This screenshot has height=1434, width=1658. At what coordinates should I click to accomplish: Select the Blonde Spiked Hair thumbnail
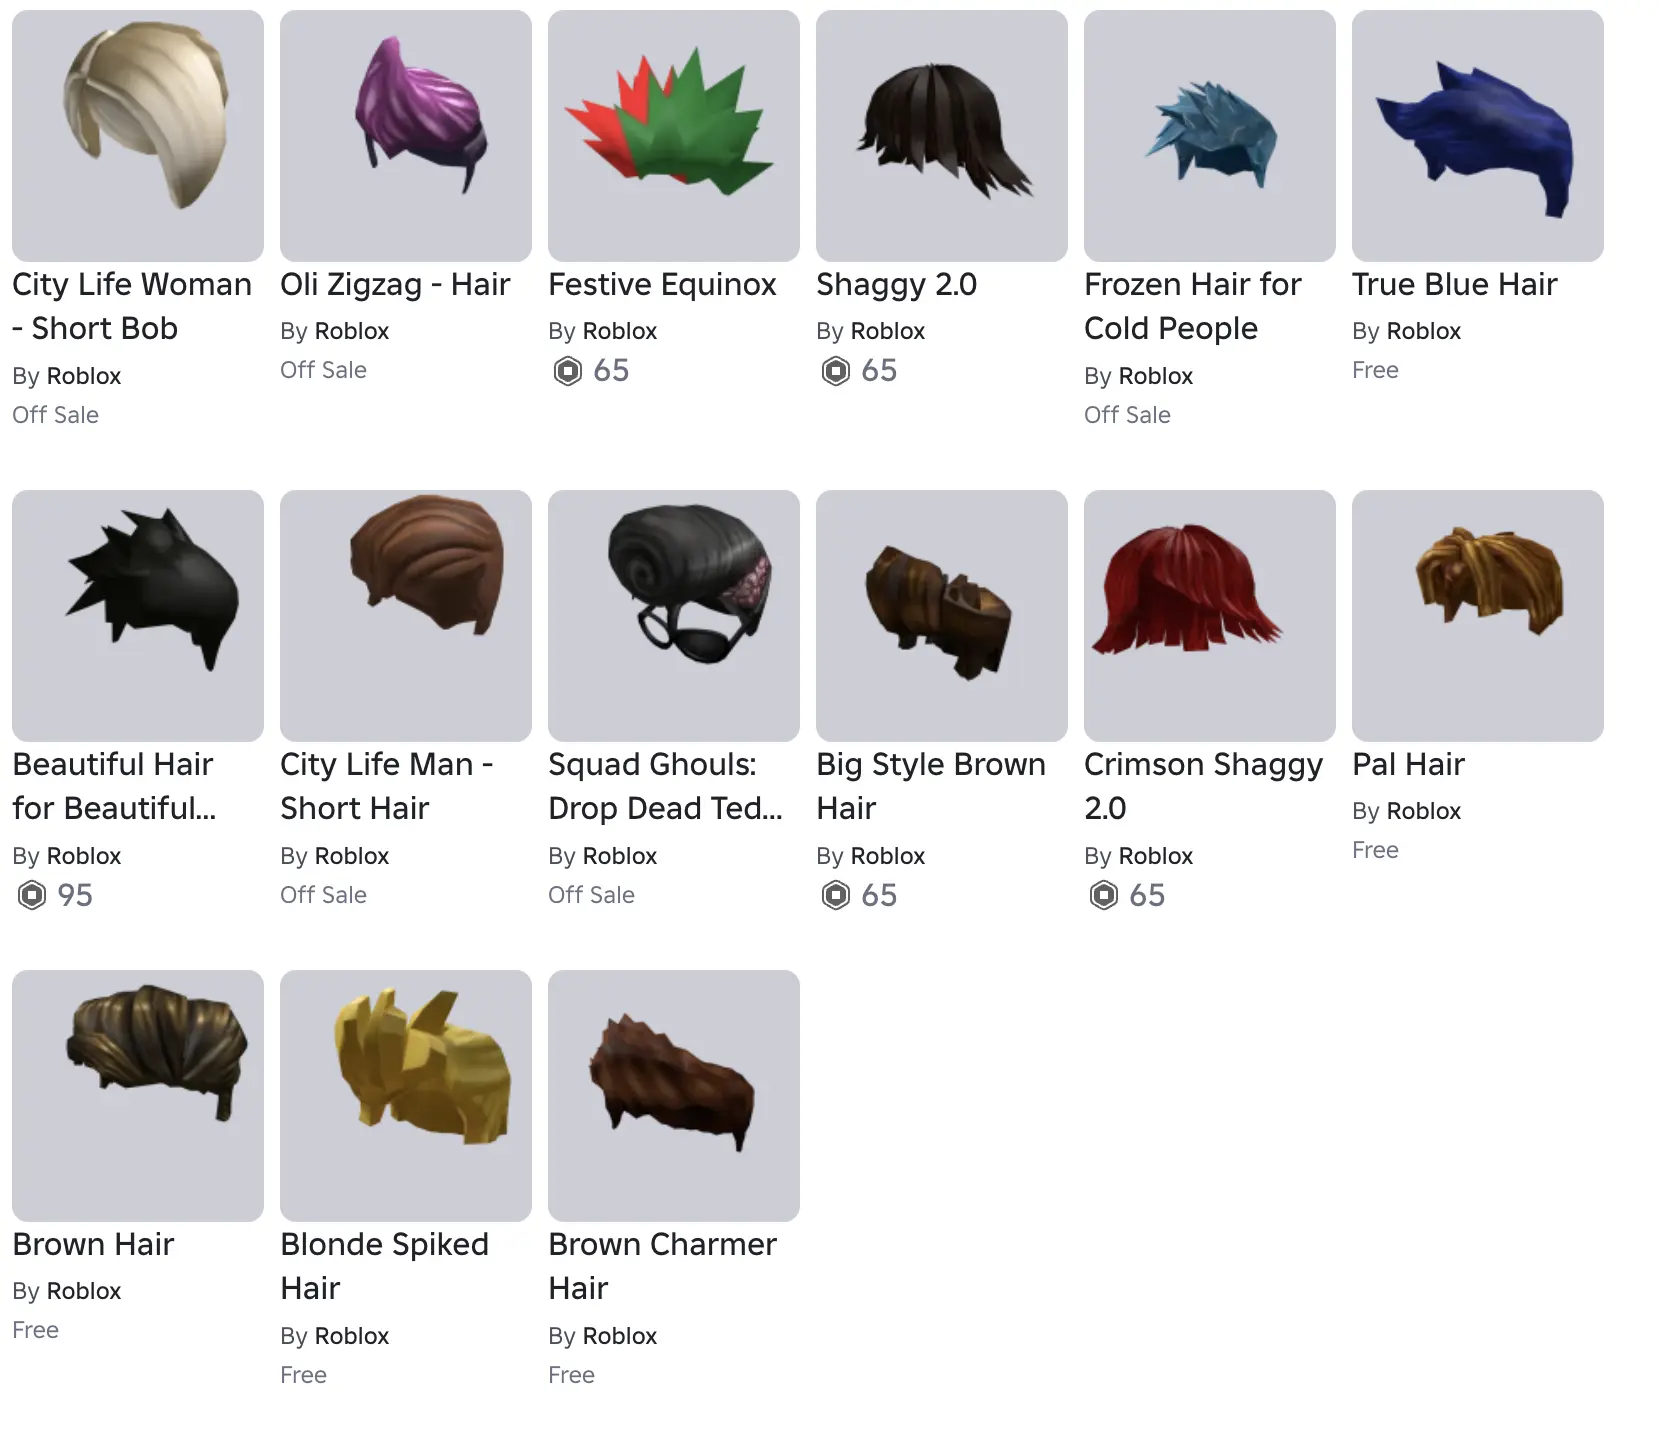click(x=406, y=1096)
